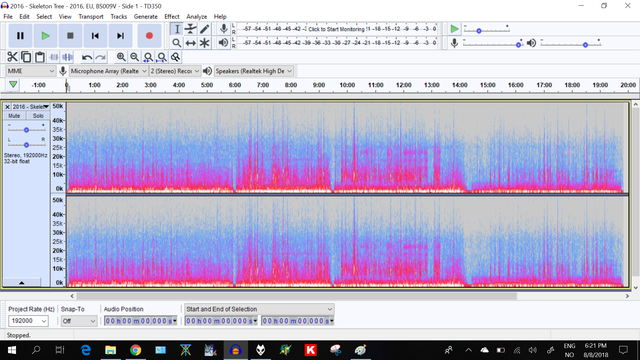Open the Snap-To Off dropdown
Viewport: 640px width, 360px height.
(x=79, y=321)
